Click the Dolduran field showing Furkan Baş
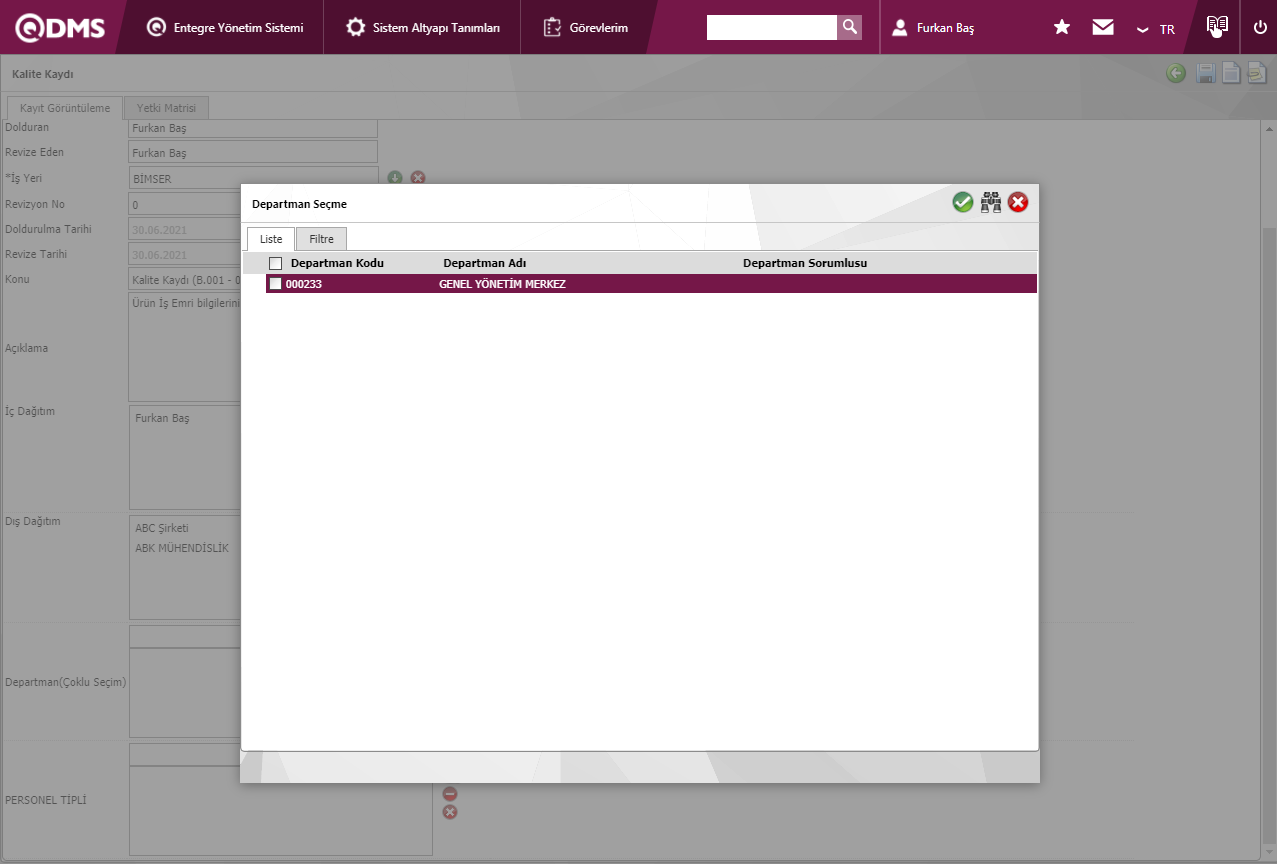 pyautogui.click(x=253, y=128)
